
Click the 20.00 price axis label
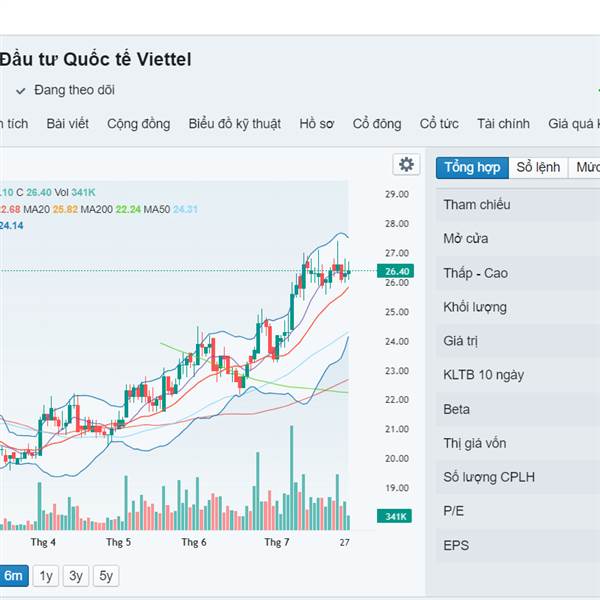point(397,458)
